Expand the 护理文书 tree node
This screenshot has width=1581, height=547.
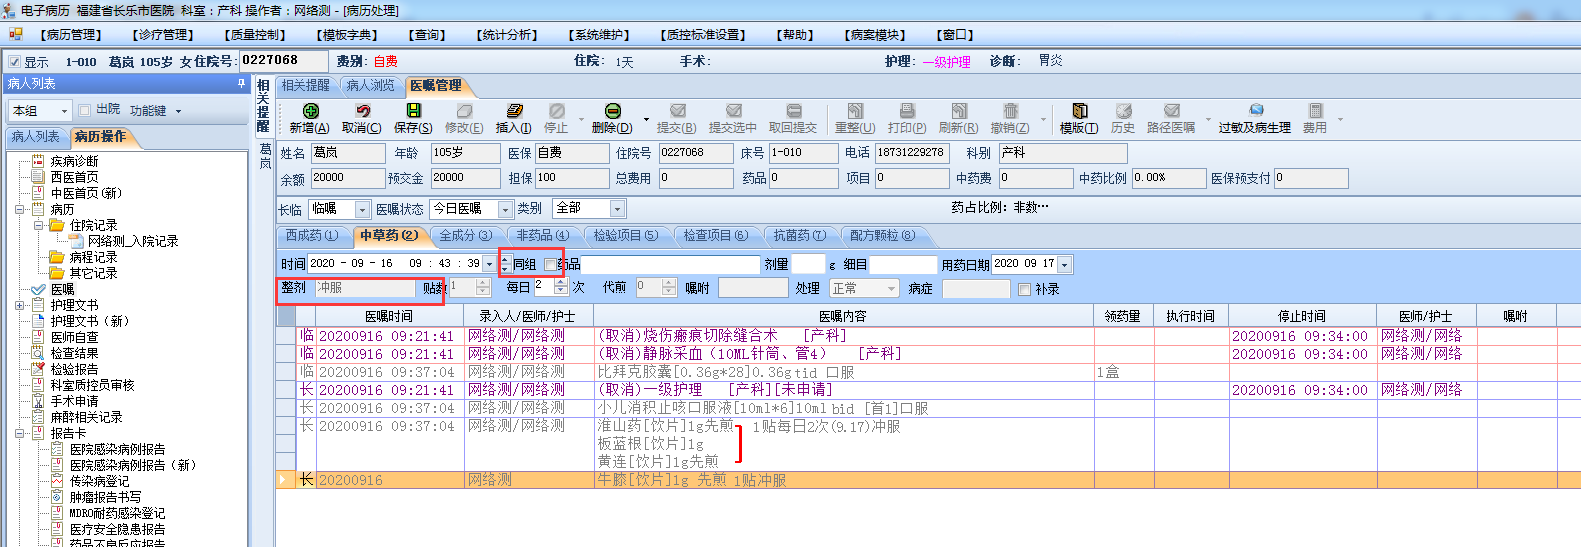coord(20,306)
